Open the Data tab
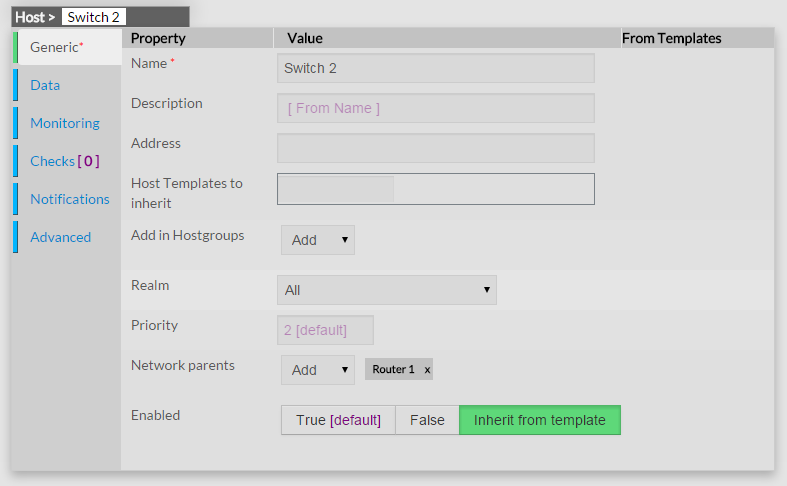Viewport: 787px width, 486px height. click(x=45, y=85)
